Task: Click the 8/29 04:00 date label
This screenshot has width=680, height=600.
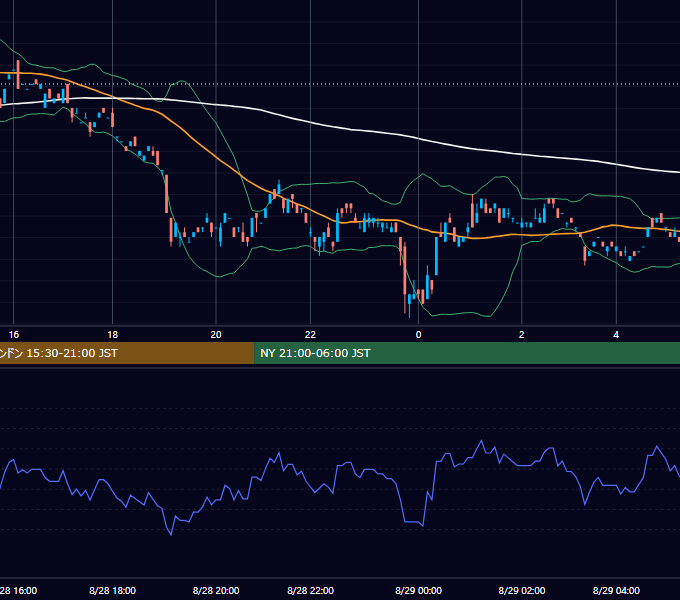Action: 616,590
